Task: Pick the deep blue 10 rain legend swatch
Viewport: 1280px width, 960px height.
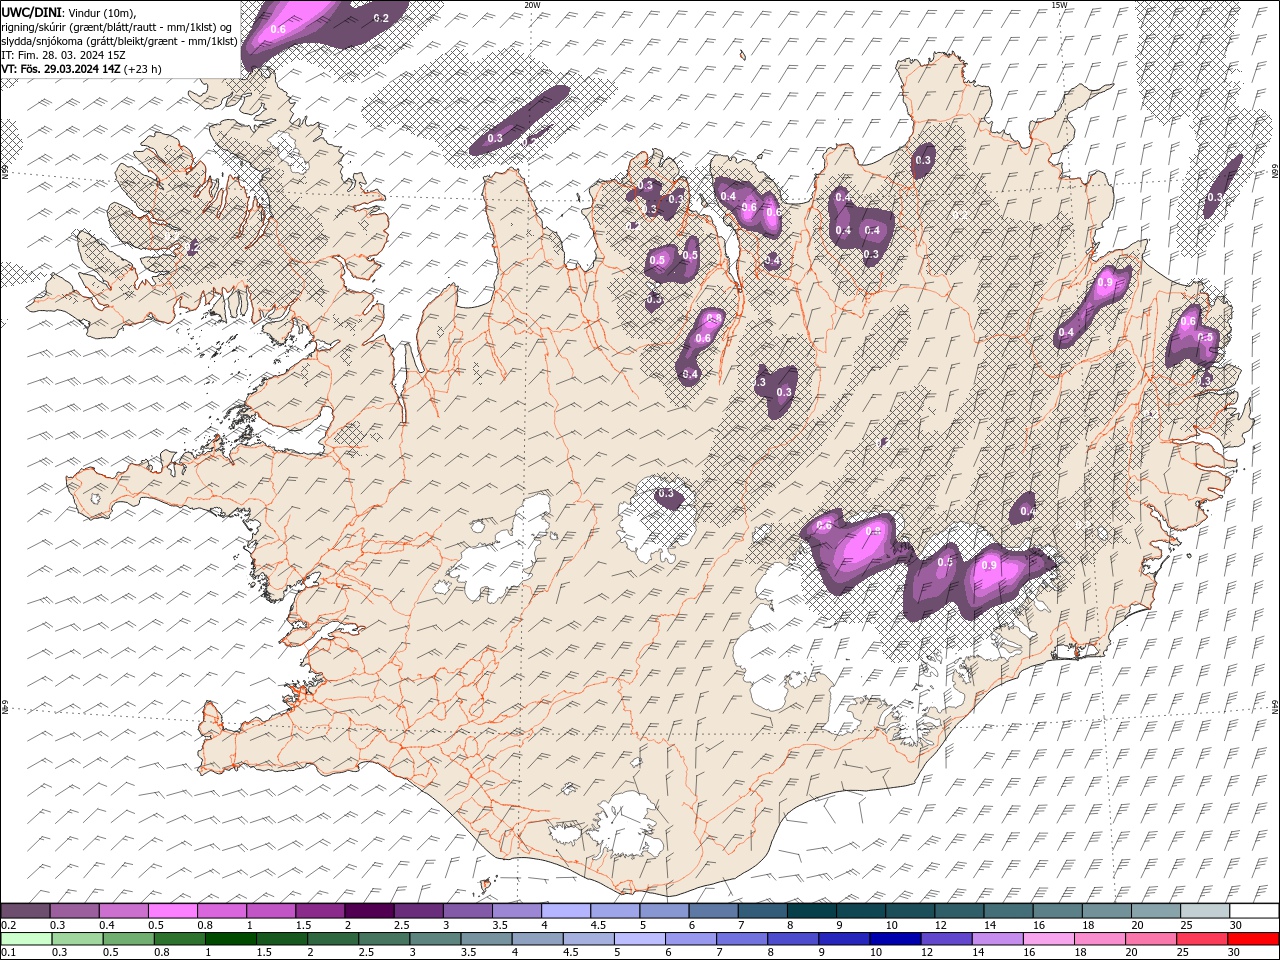Action: [895, 939]
